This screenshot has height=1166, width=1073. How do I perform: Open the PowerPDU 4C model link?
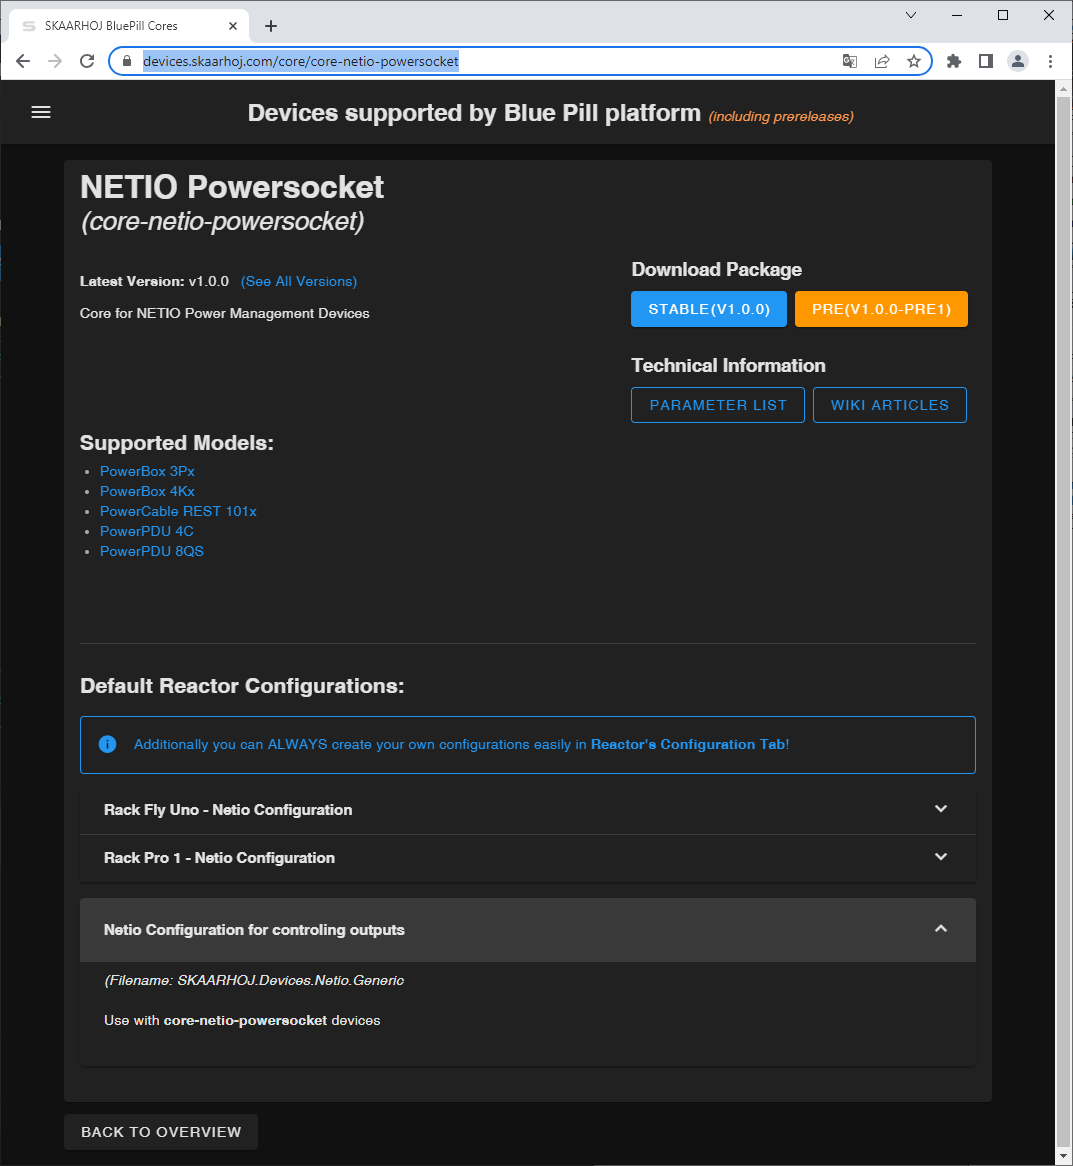(146, 532)
